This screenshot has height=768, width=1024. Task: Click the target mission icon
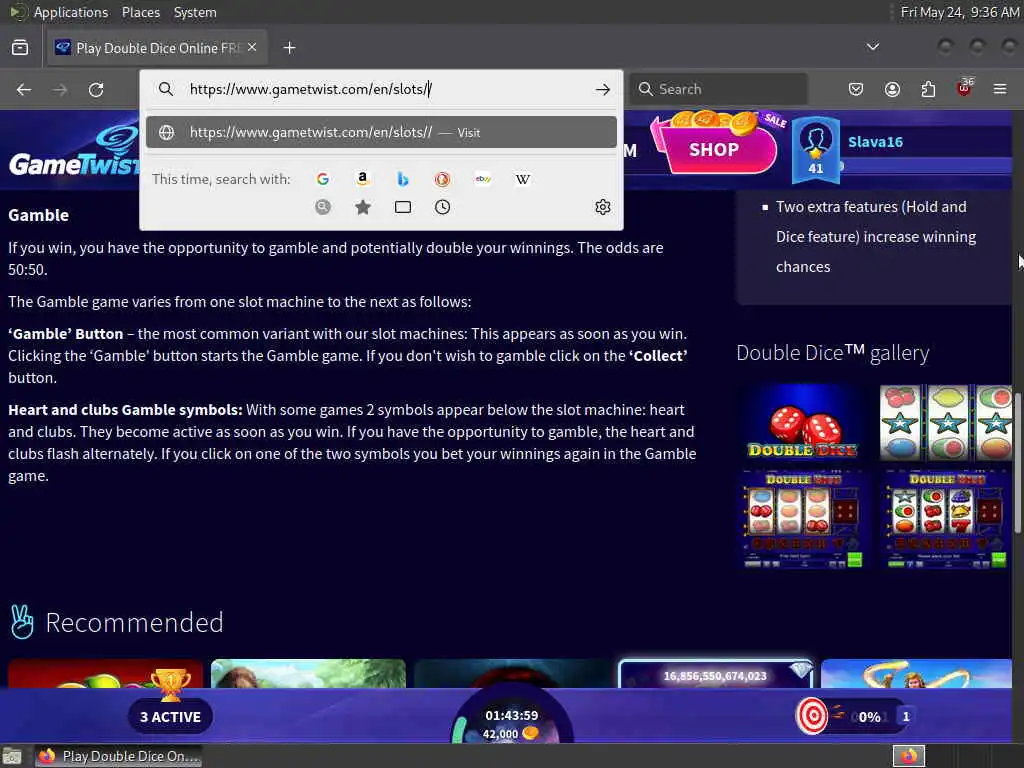(x=812, y=716)
